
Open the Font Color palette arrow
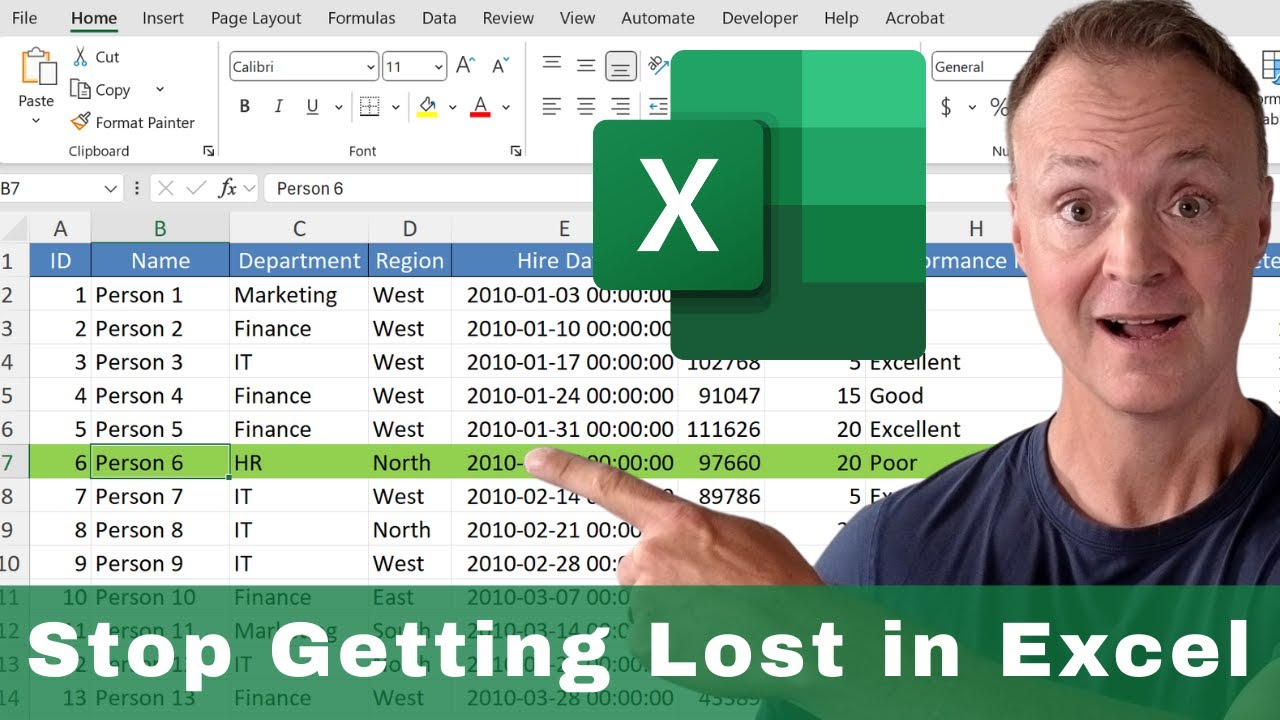(506, 107)
